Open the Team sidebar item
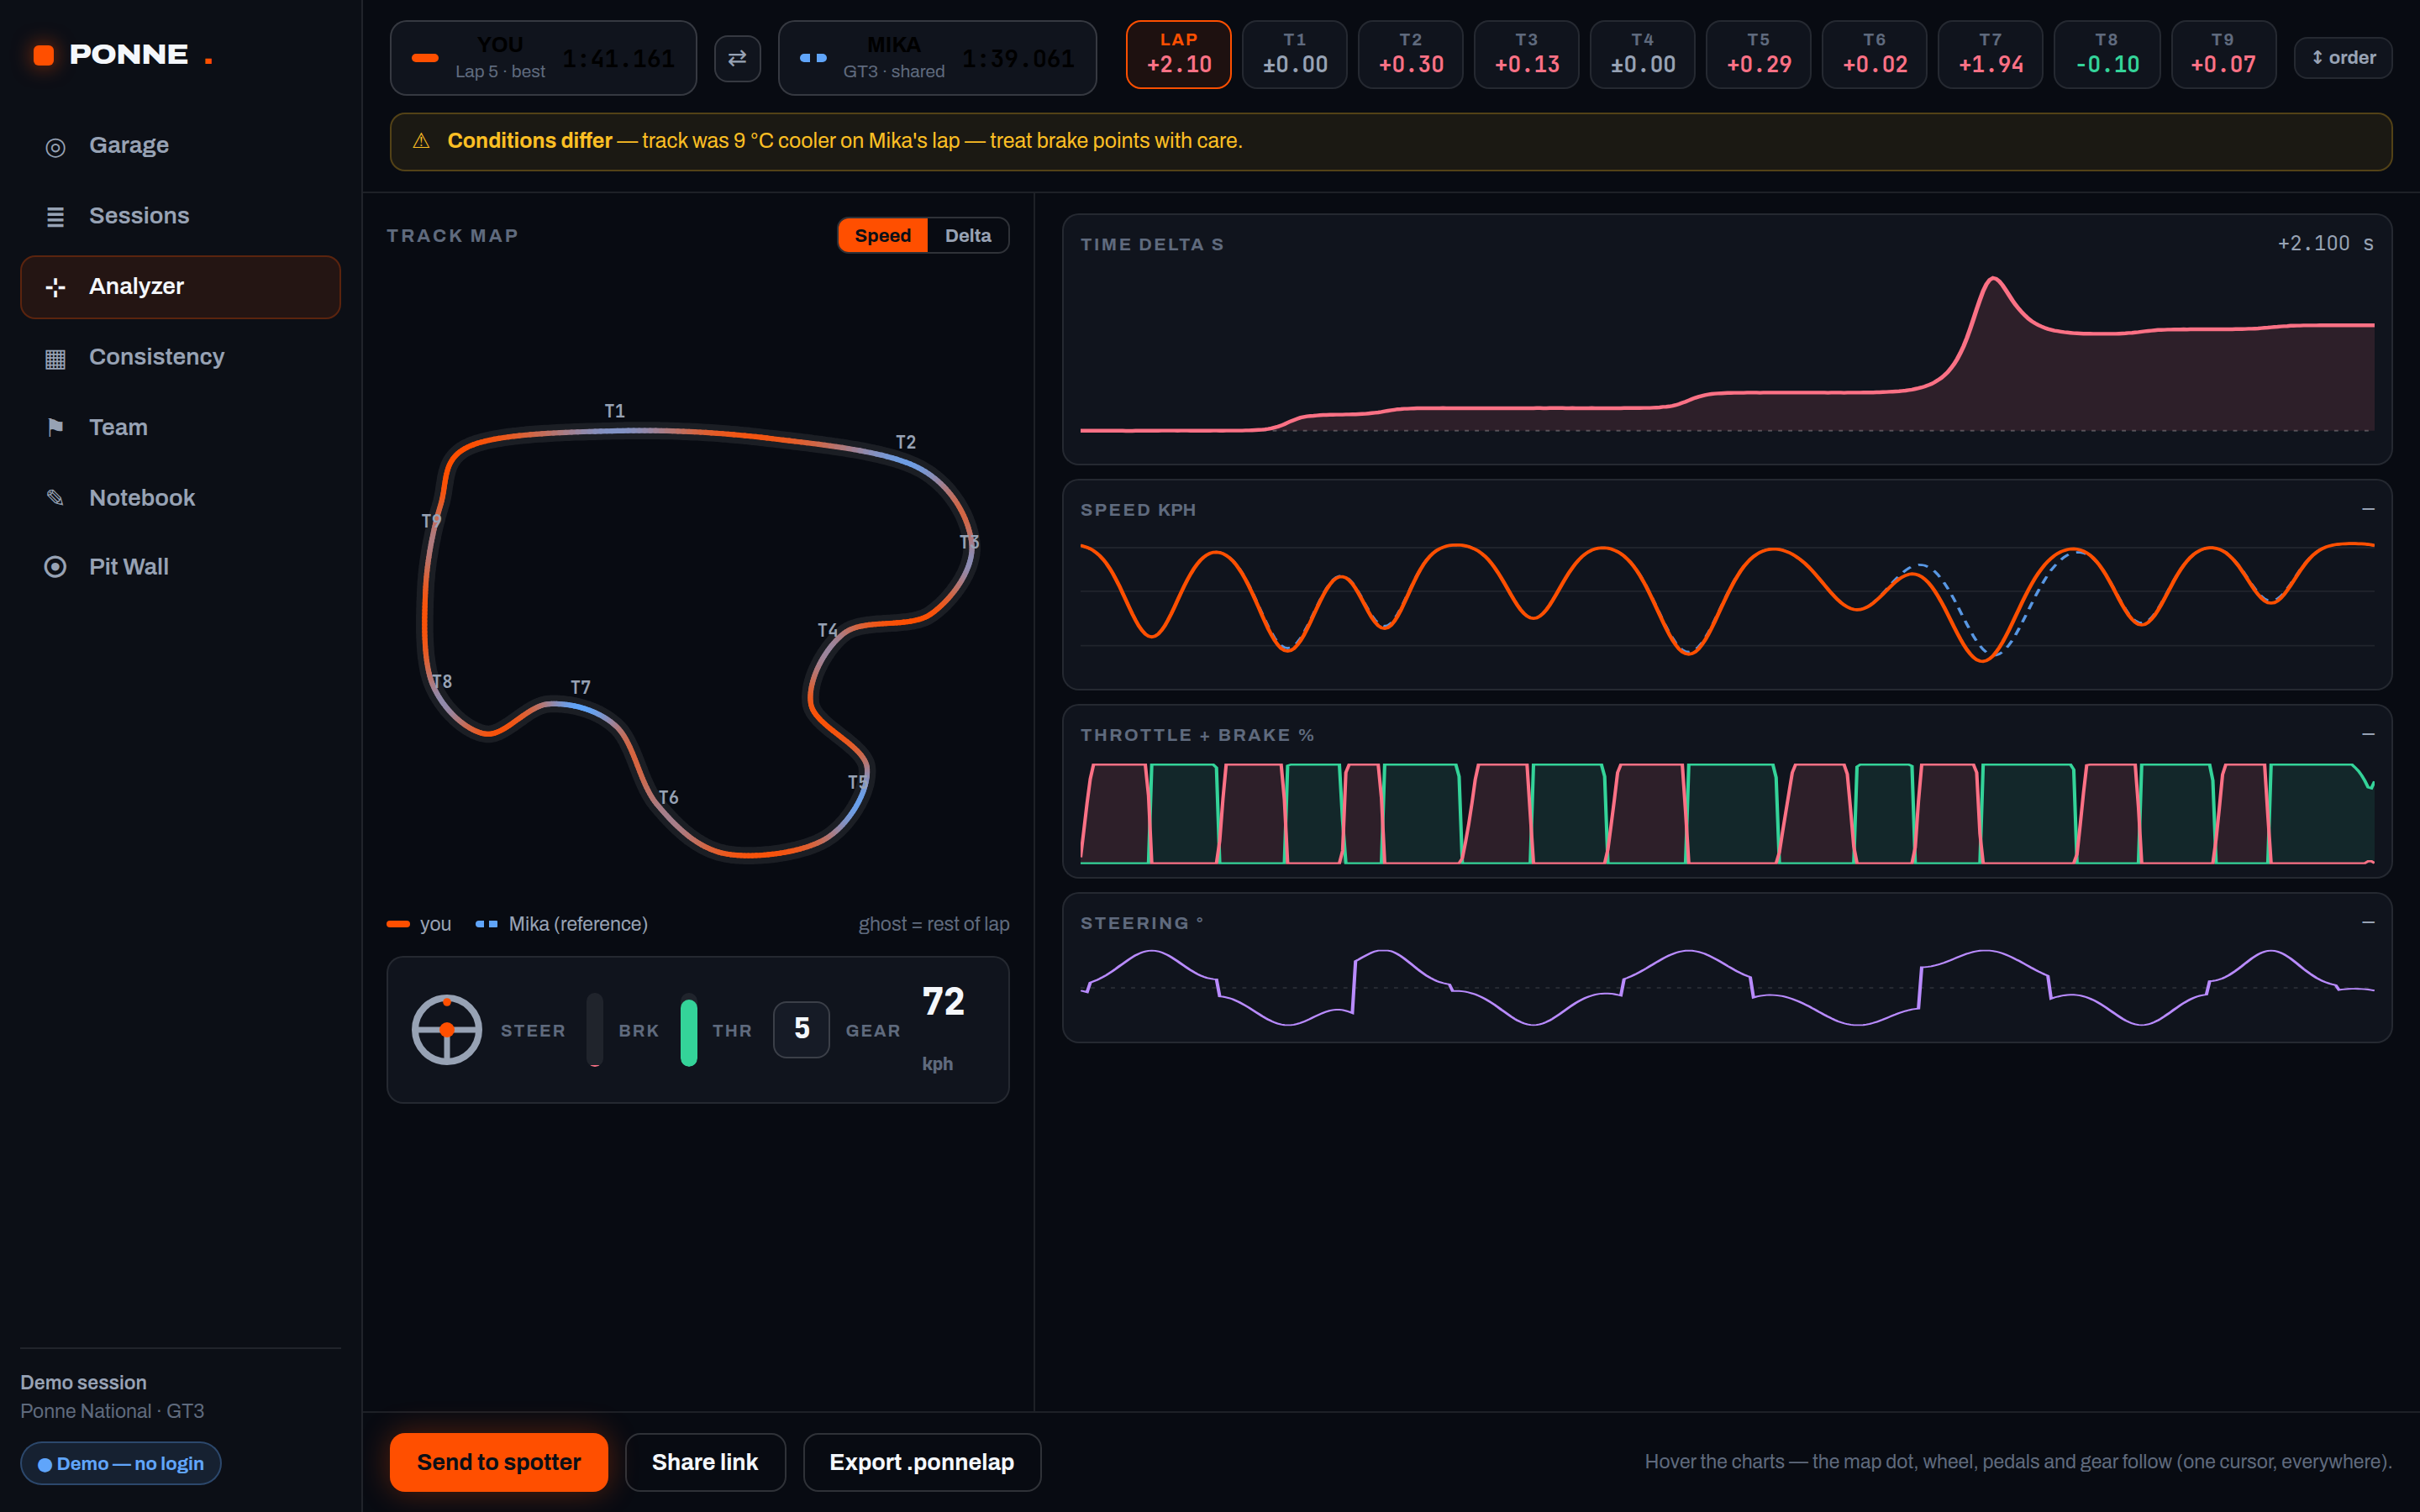The image size is (2420, 1512). (180, 428)
